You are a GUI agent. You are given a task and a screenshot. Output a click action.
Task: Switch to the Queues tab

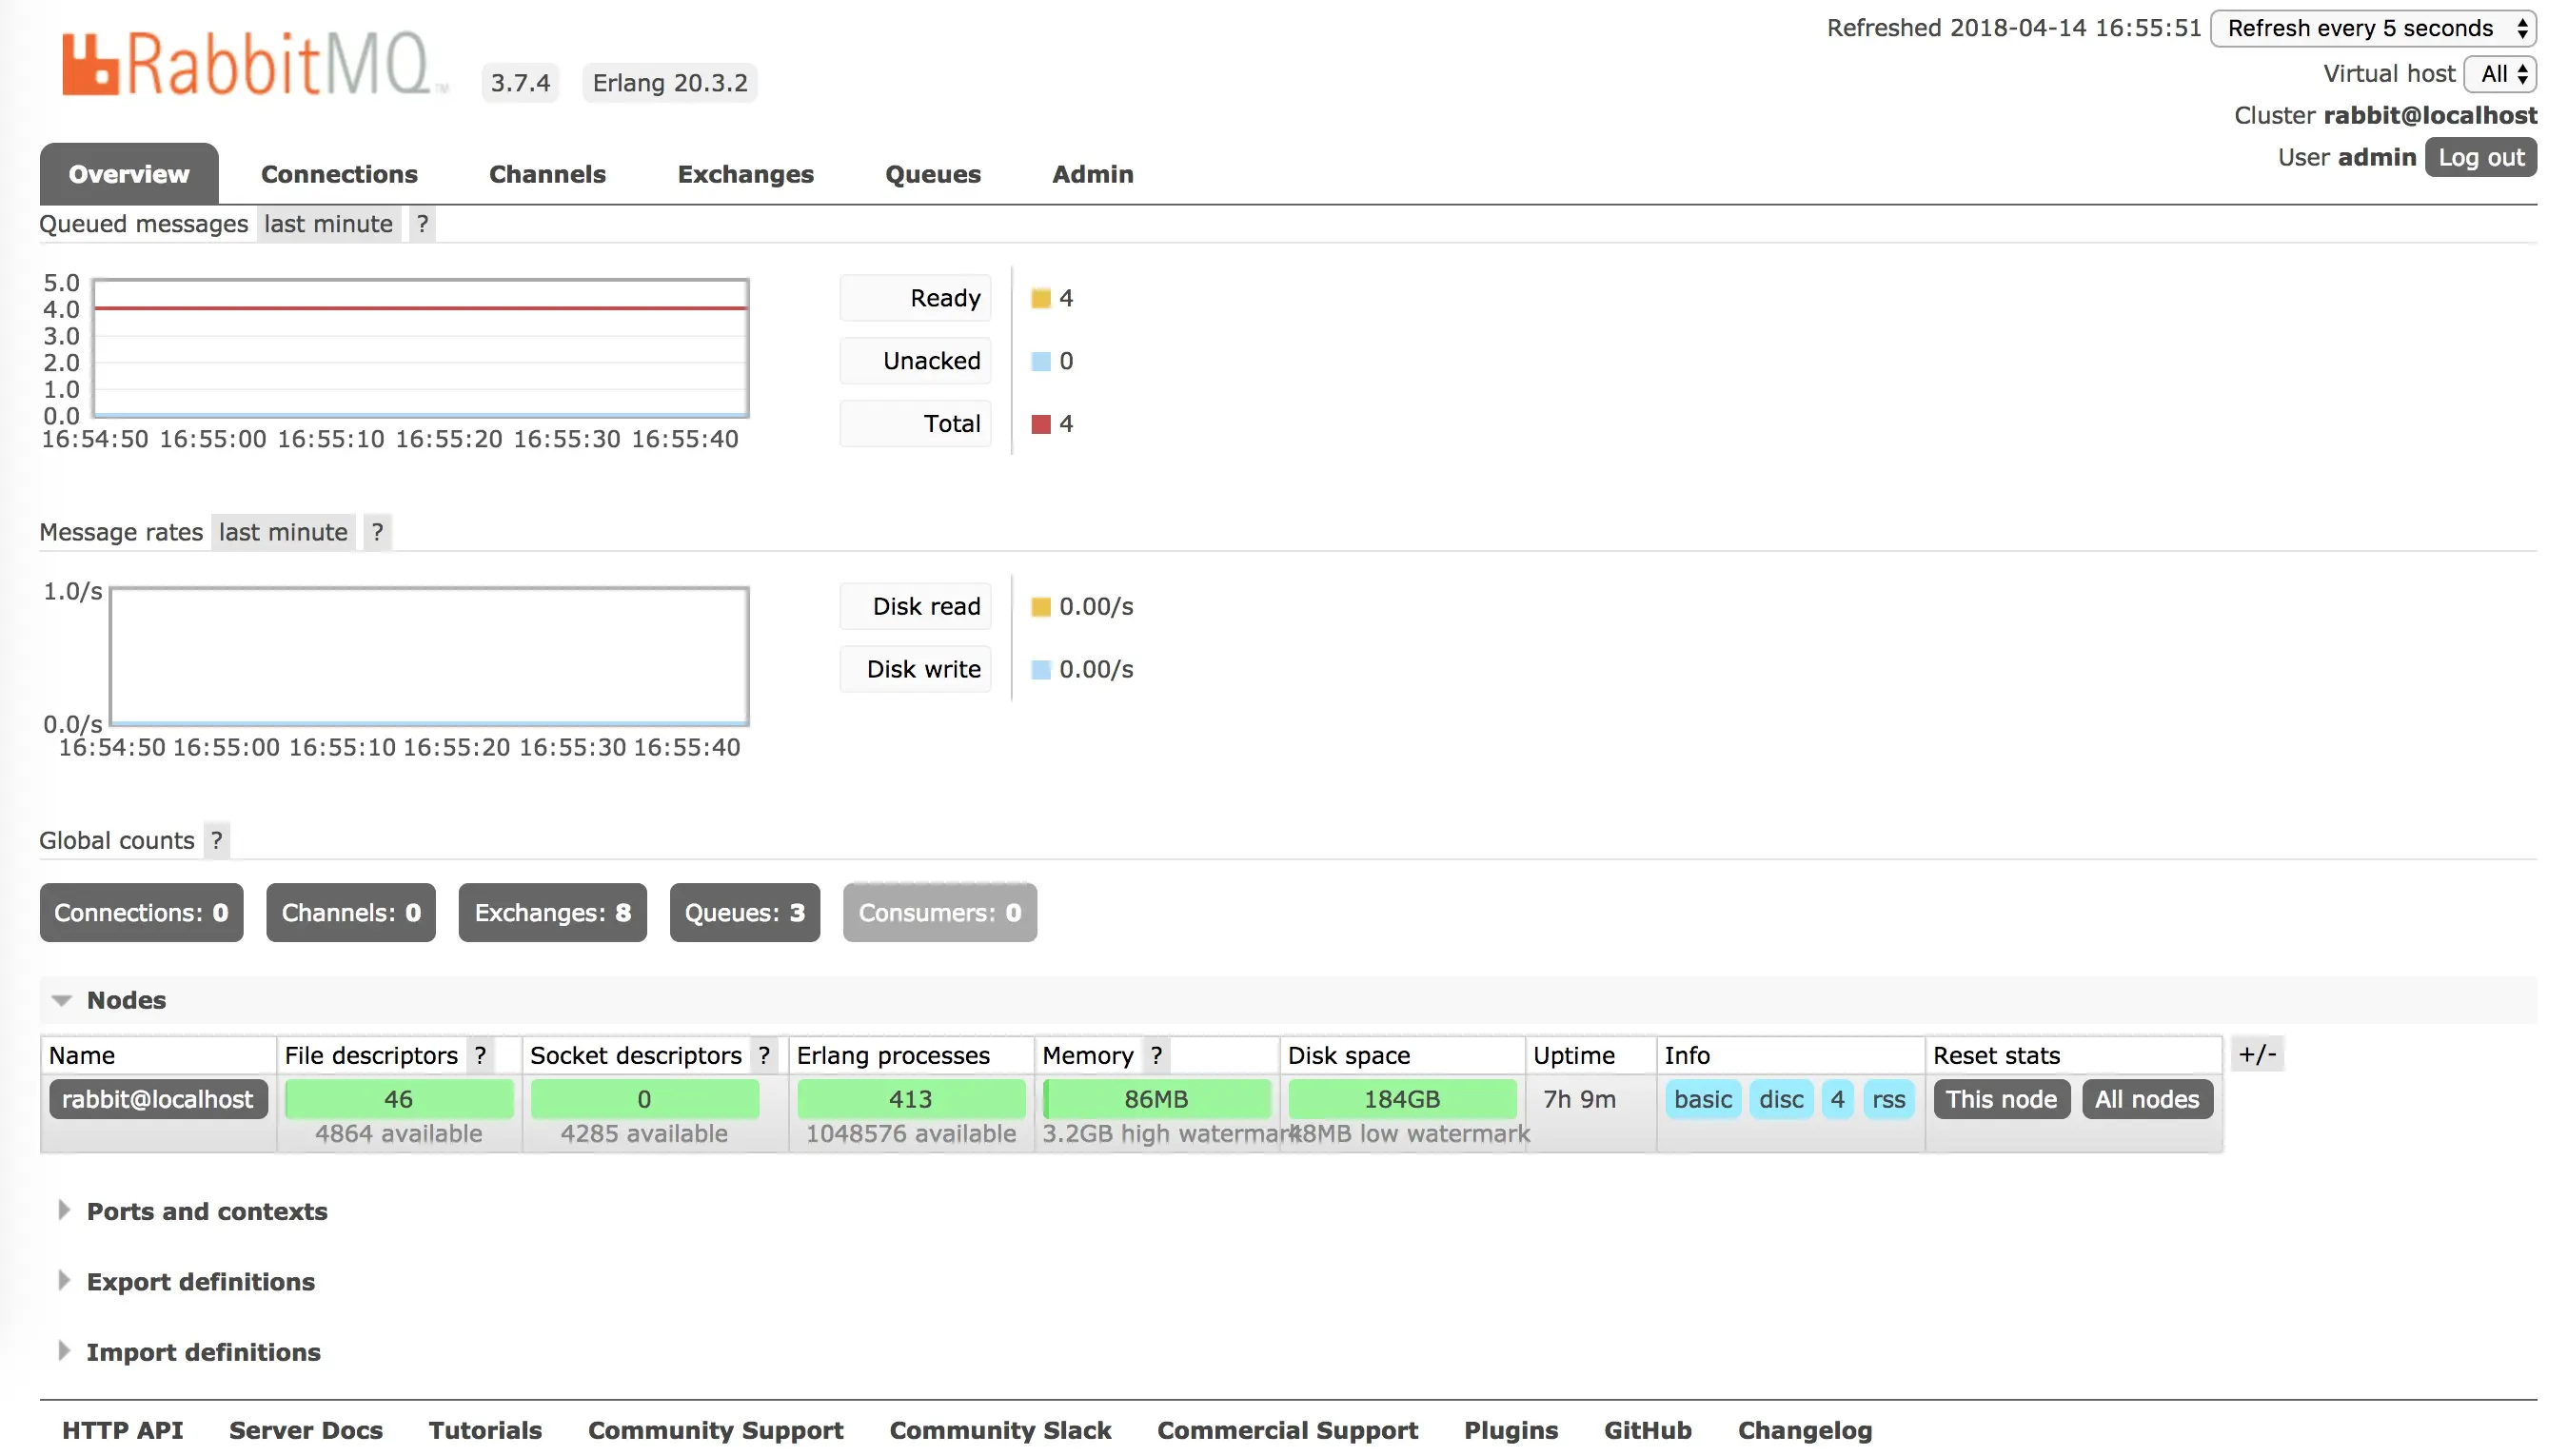tap(932, 174)
